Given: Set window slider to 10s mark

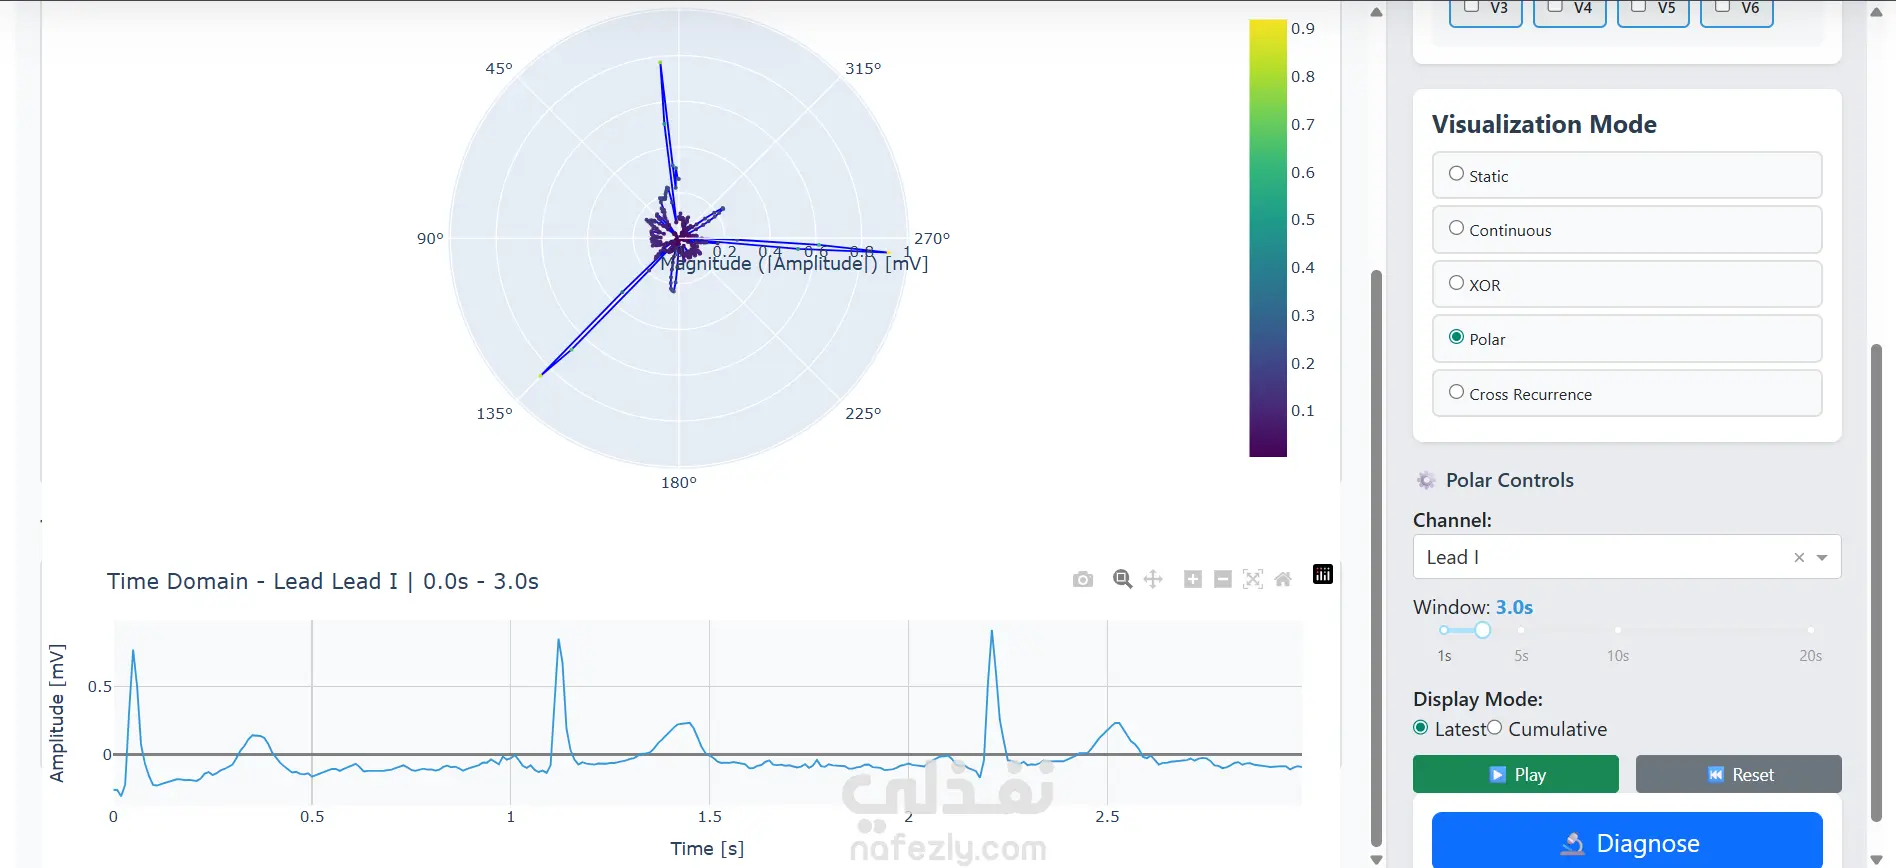Looking at the screenshot, I should point(1618,630).
